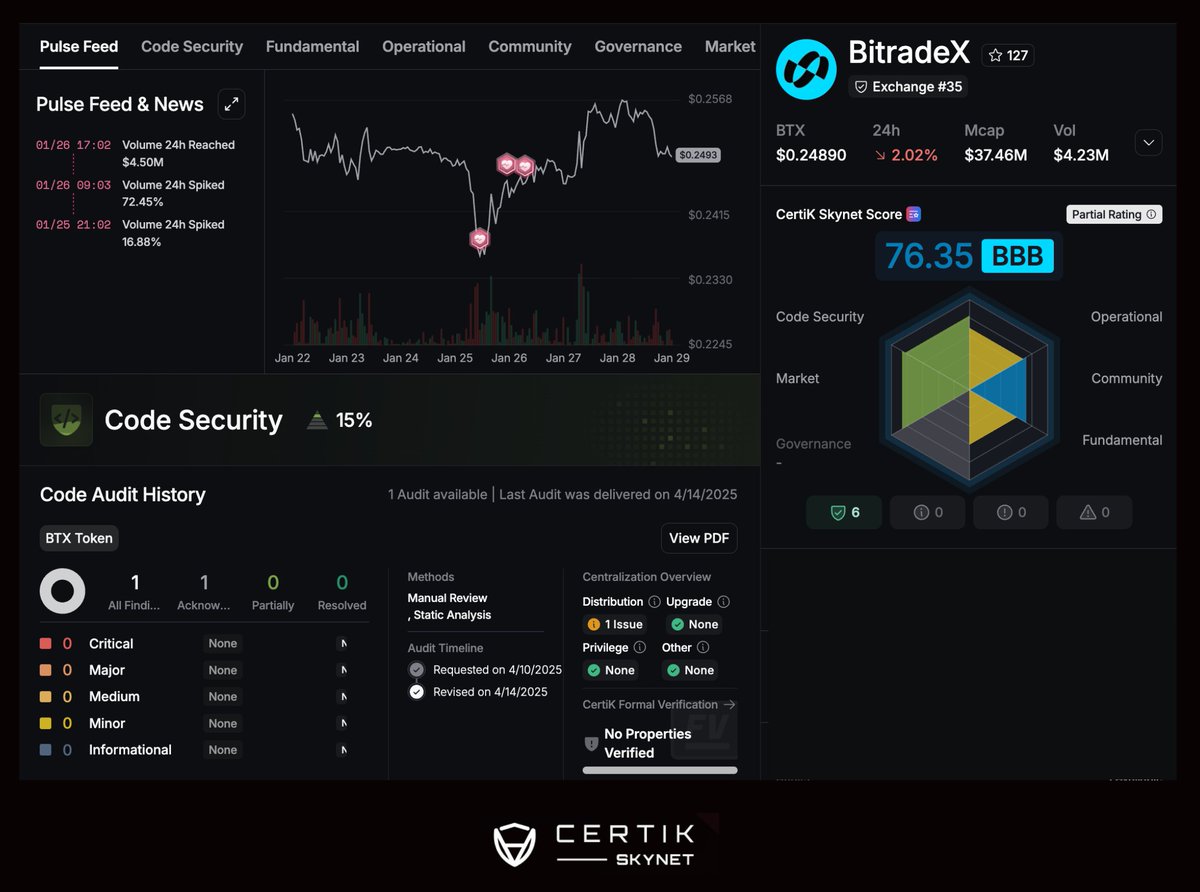Click the All Findings donut chart
Viewport: 1200px width, 892px height.
coord(62,591)
